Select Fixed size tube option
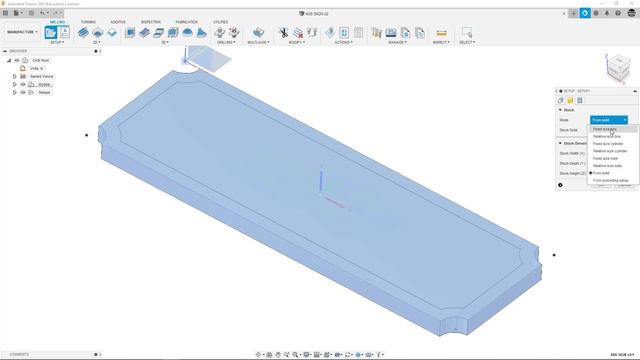The width and height of the screenshot is (640, 360). click(613, 158)
